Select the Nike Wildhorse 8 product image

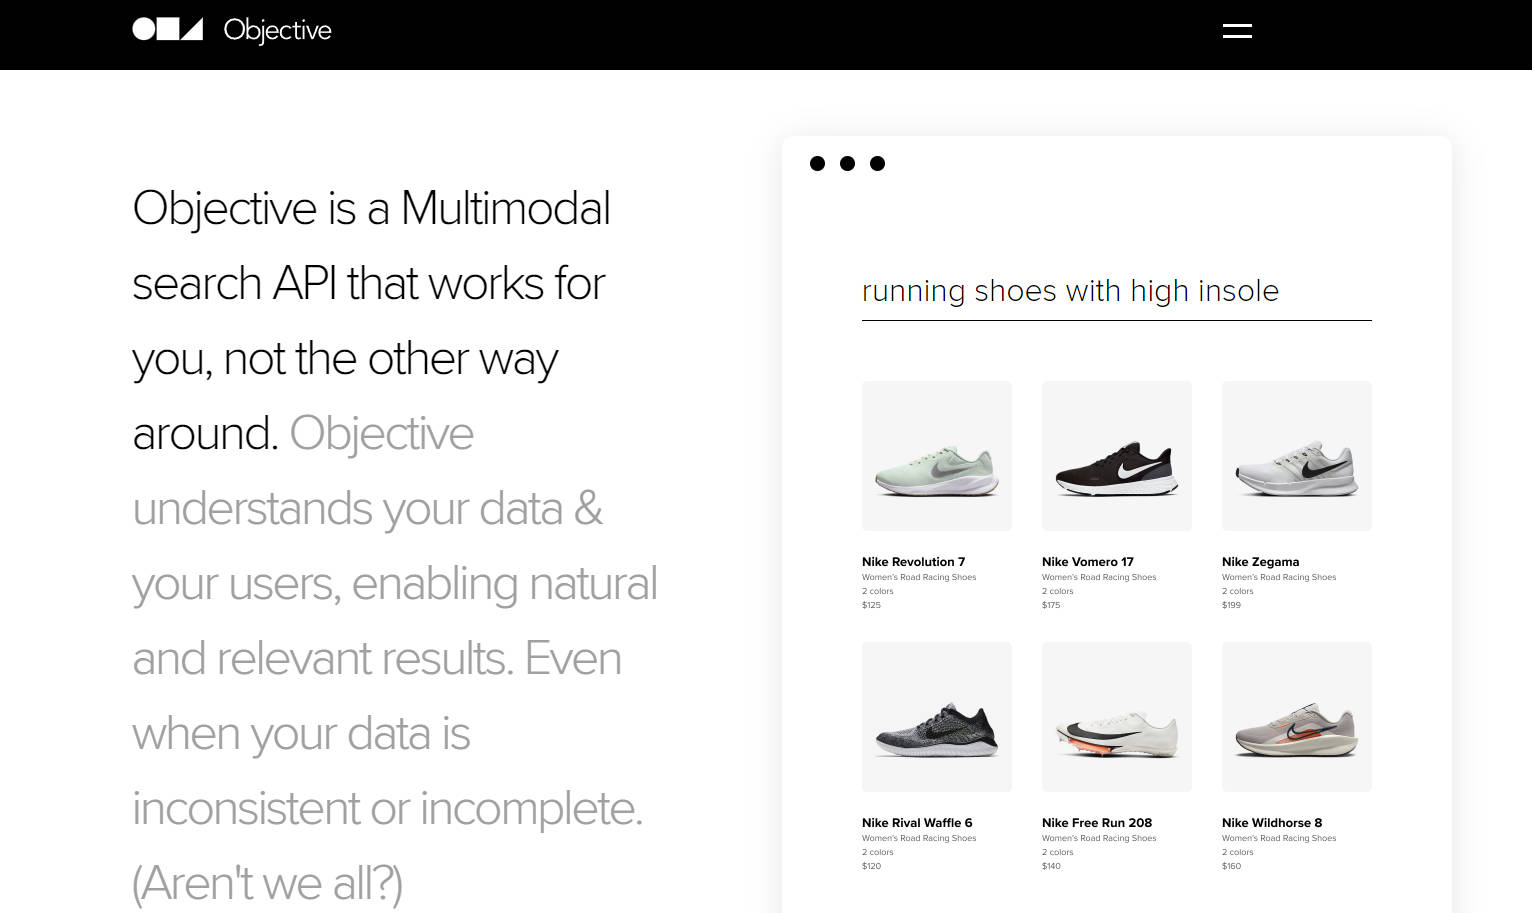[x=1296, y=716]
